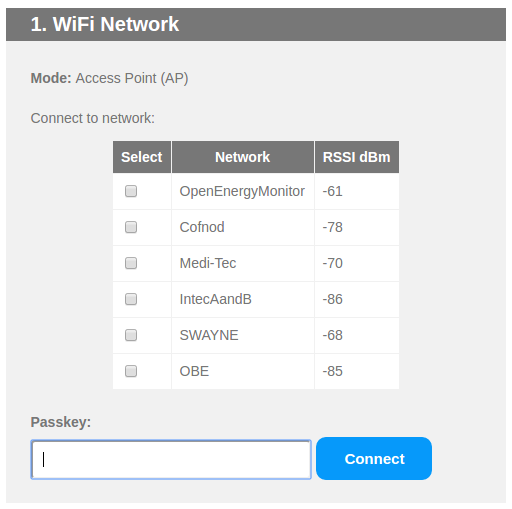Tick the Cofnod network checkbox
The width and height of the screenshot is (512, 509).
131,227
